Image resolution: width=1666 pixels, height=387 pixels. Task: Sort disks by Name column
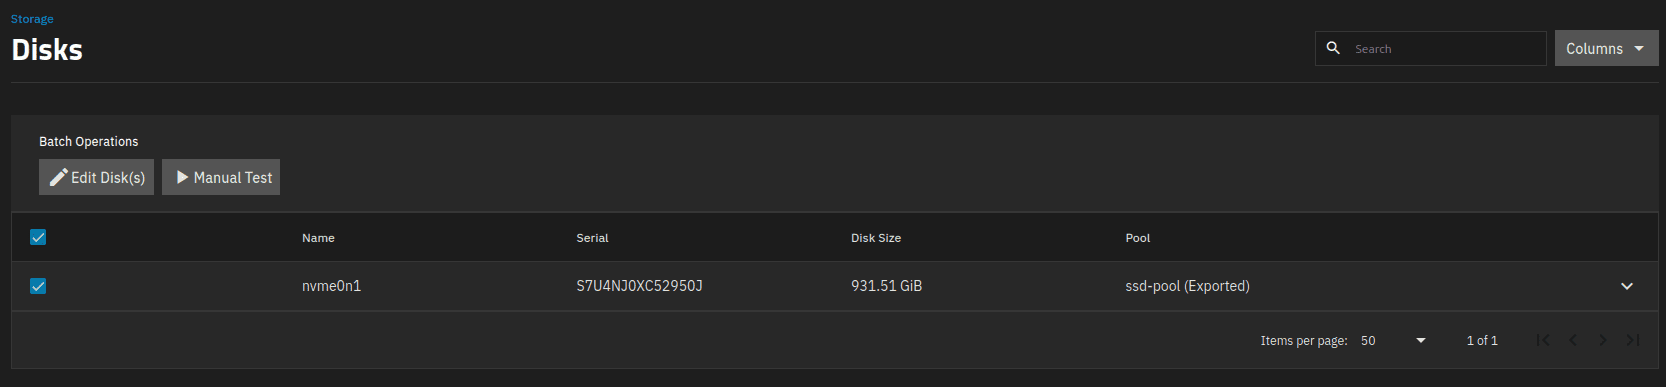[x=318, y=238]
